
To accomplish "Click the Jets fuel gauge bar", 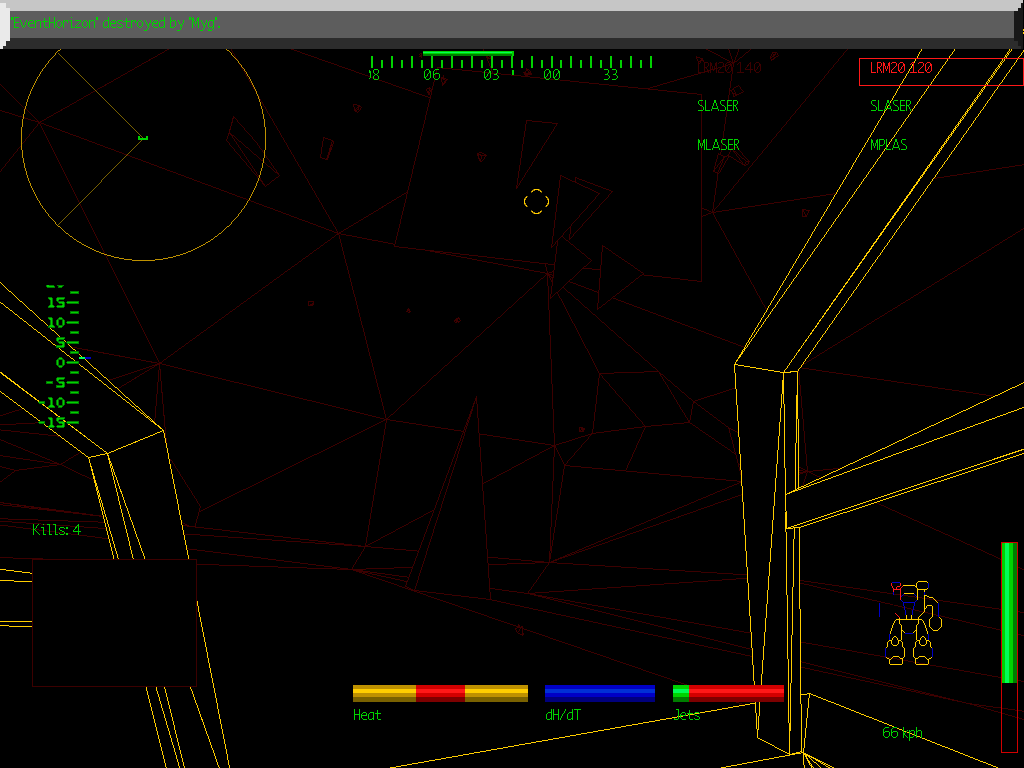I will 728,693.
